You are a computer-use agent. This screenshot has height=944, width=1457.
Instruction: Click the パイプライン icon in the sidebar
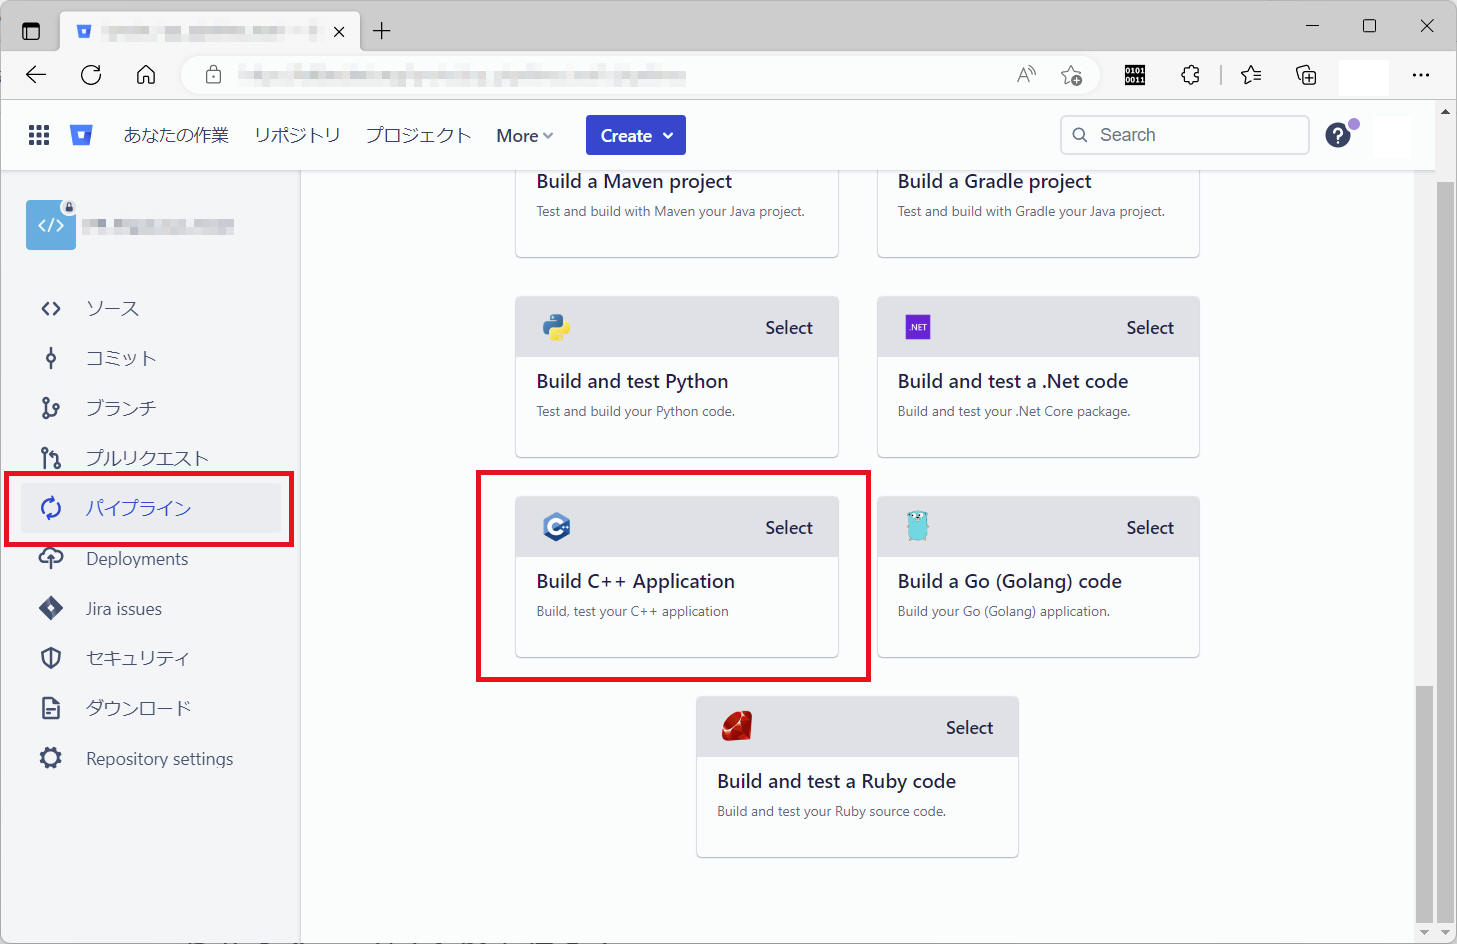(51, 508)
